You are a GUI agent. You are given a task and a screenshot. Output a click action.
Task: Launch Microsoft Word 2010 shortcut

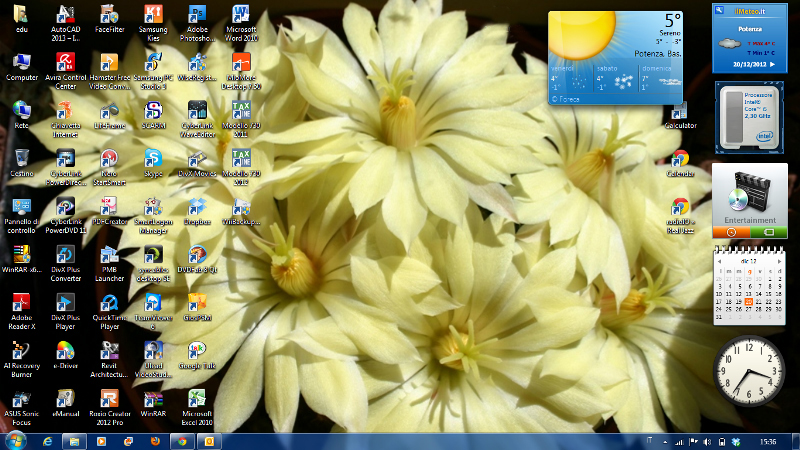click(241, 23)
